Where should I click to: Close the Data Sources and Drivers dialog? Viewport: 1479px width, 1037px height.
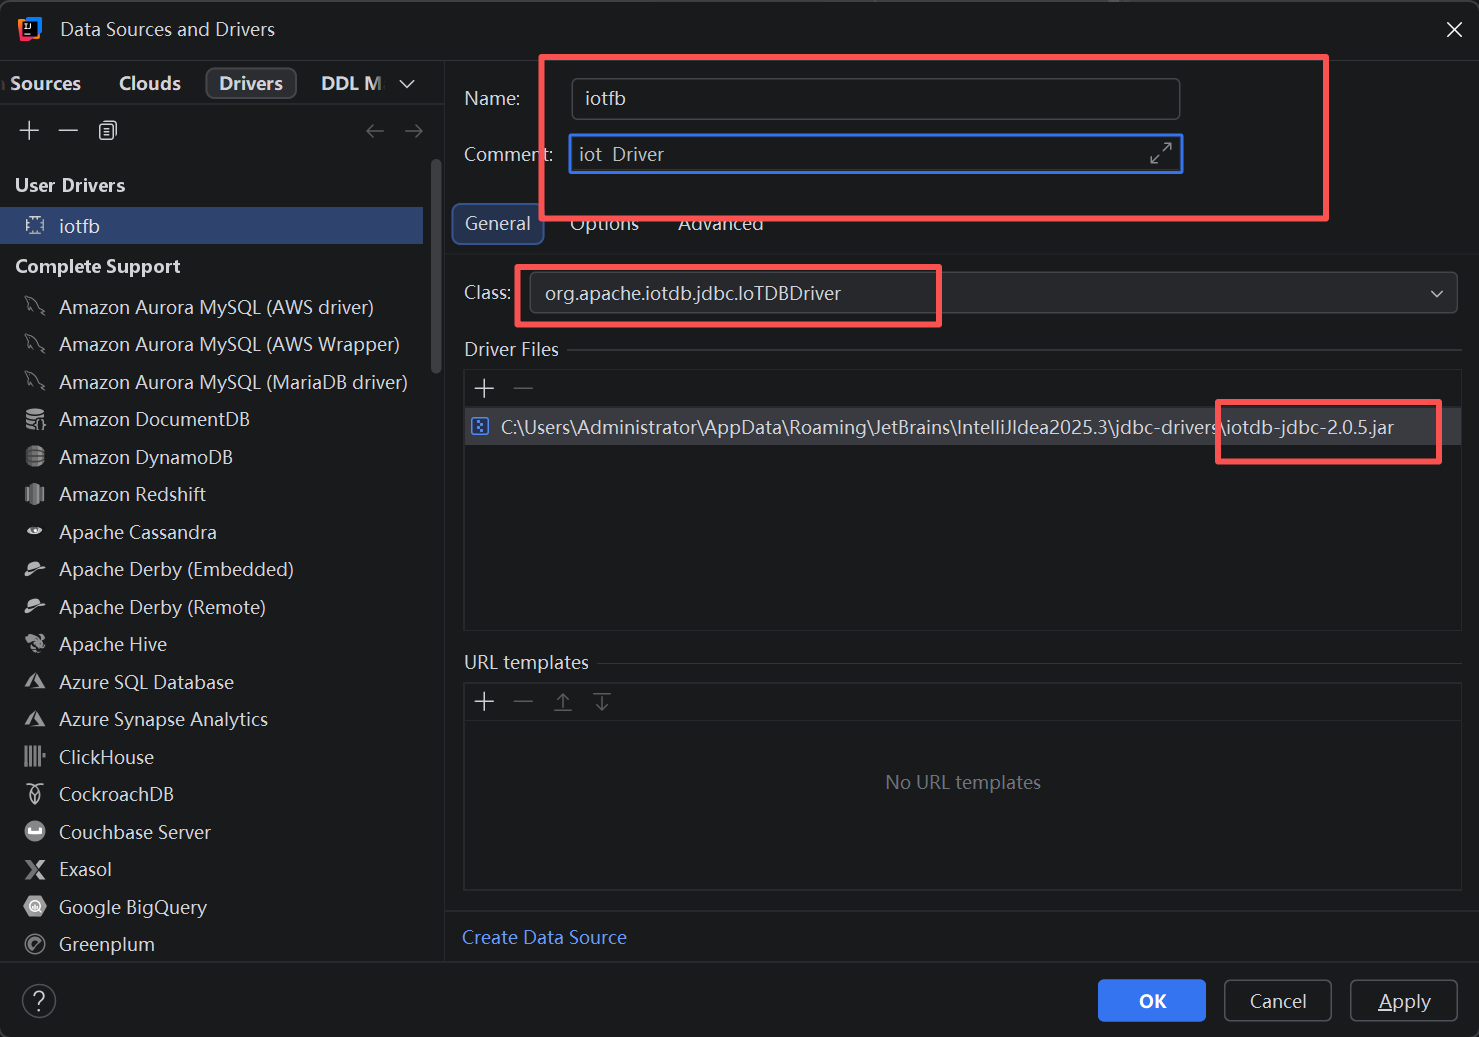(1454, 29)
